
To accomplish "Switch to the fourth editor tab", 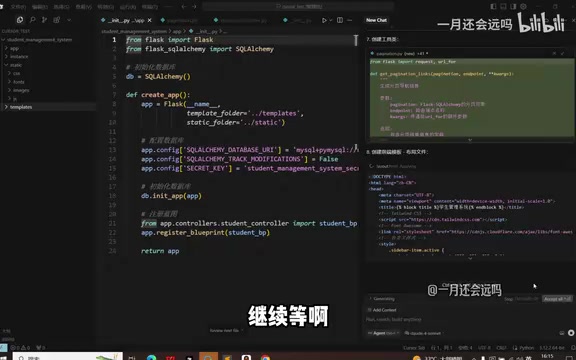I will click(299, 20).
